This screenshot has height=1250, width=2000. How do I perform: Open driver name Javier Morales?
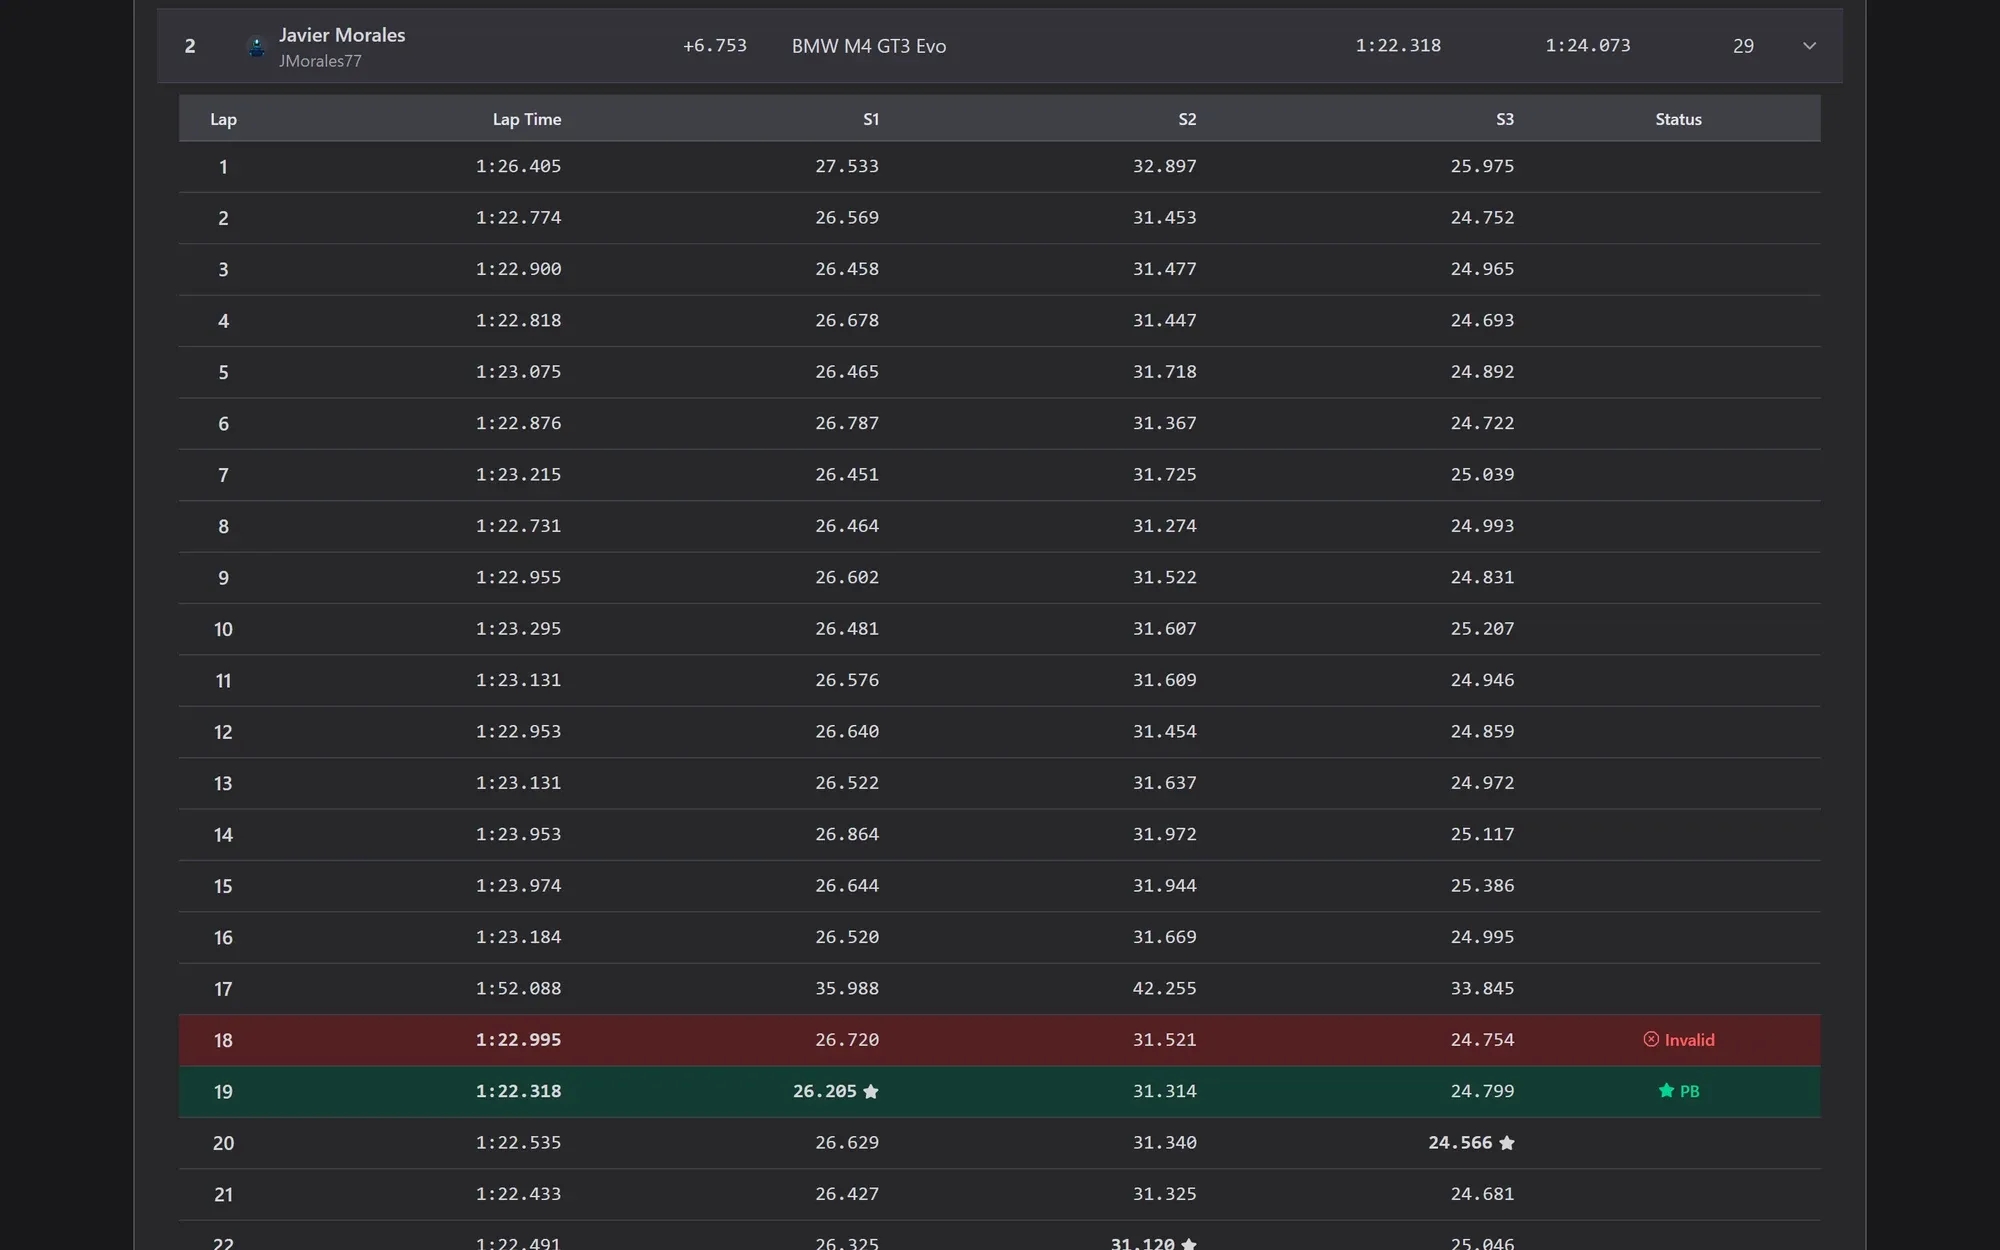click(342, 35)
